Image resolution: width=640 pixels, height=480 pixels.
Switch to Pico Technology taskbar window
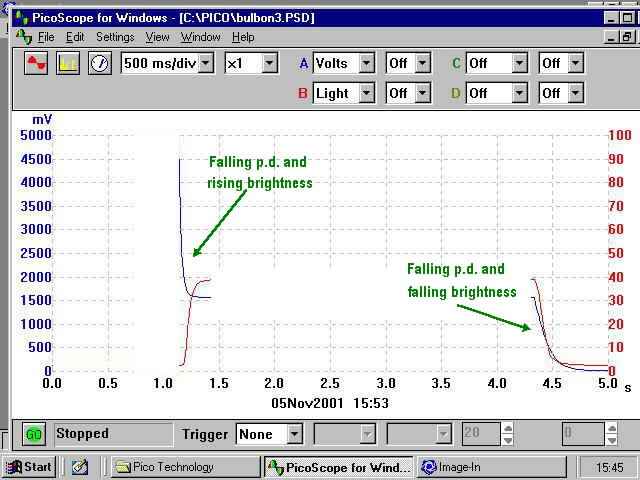(183, 467)
